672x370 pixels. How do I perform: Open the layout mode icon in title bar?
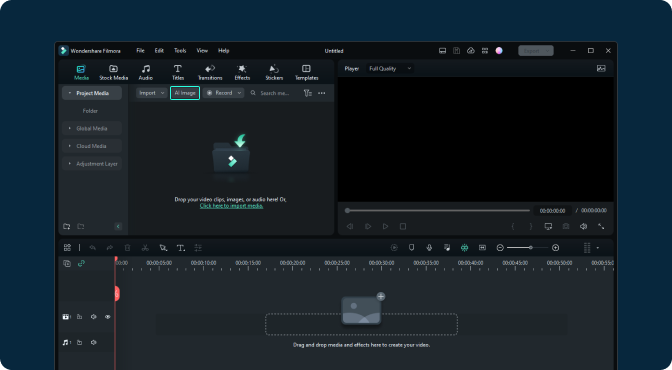tap(442, 51)
